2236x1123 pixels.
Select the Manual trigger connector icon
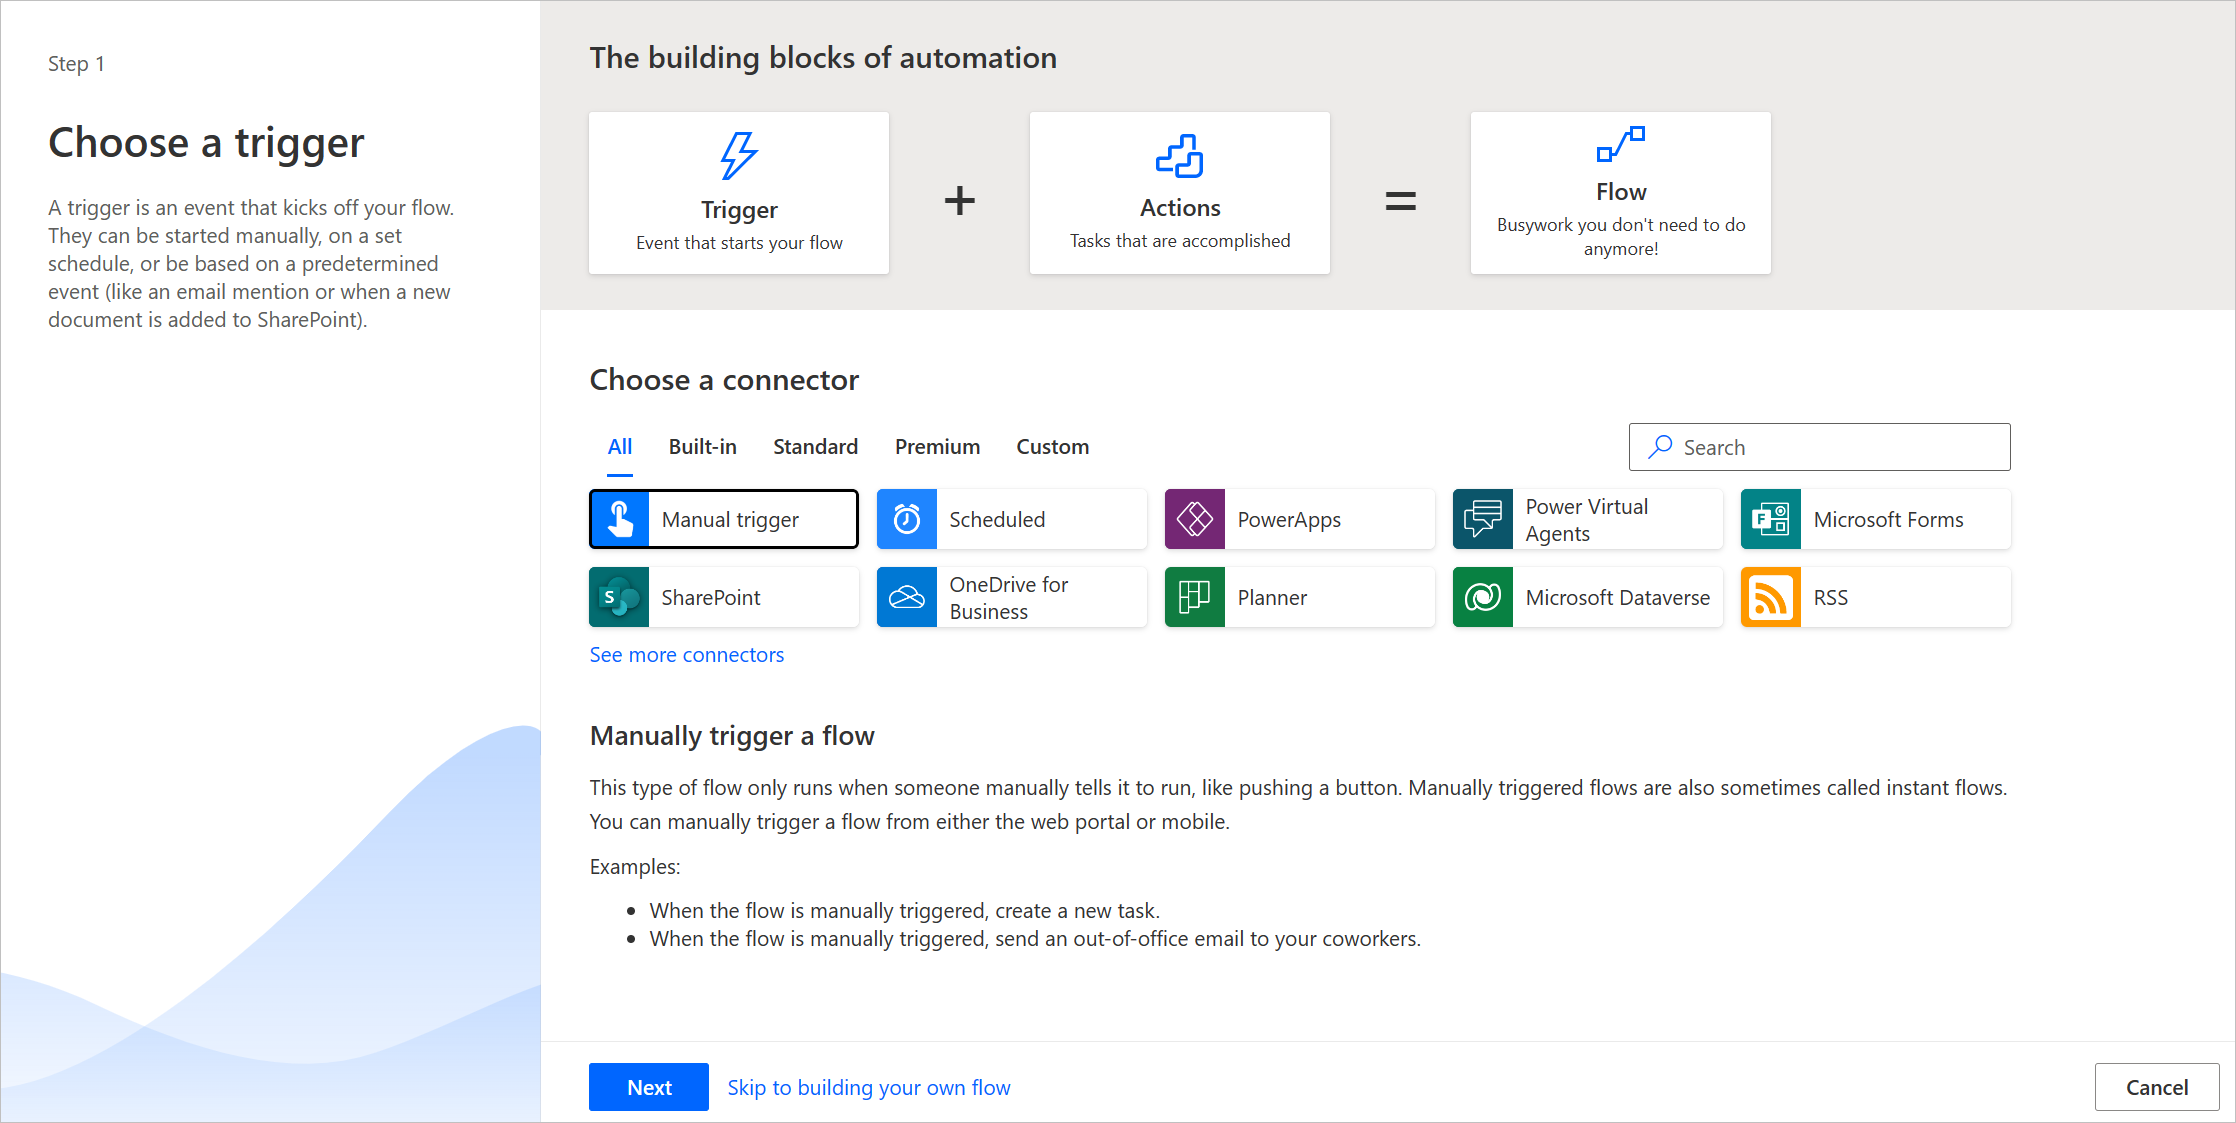coord(620,519)
